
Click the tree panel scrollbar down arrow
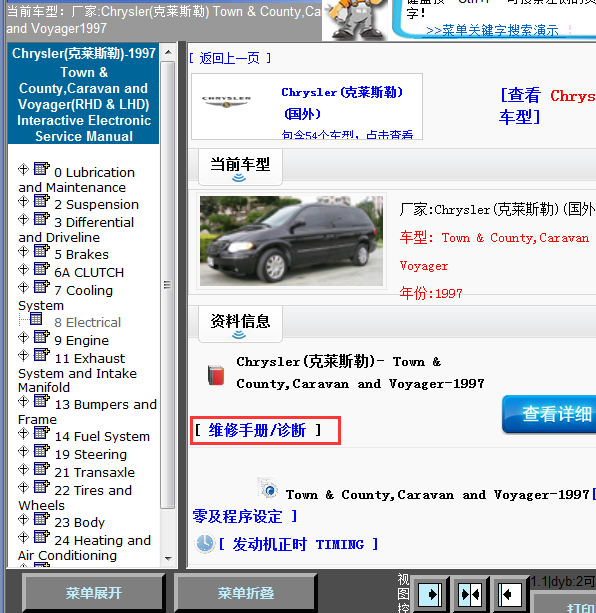[168, 558]
